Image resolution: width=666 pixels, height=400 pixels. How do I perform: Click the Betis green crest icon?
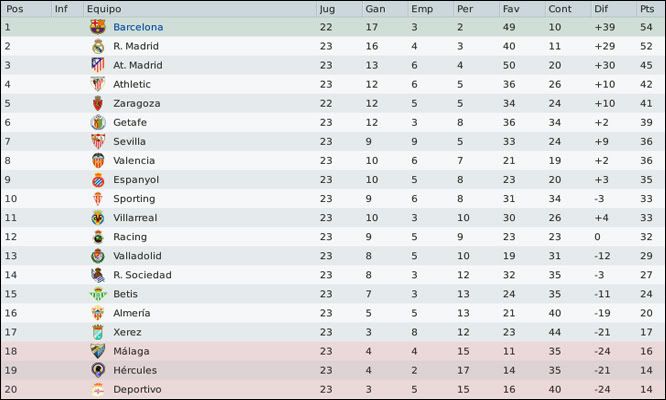pos(98,294)
